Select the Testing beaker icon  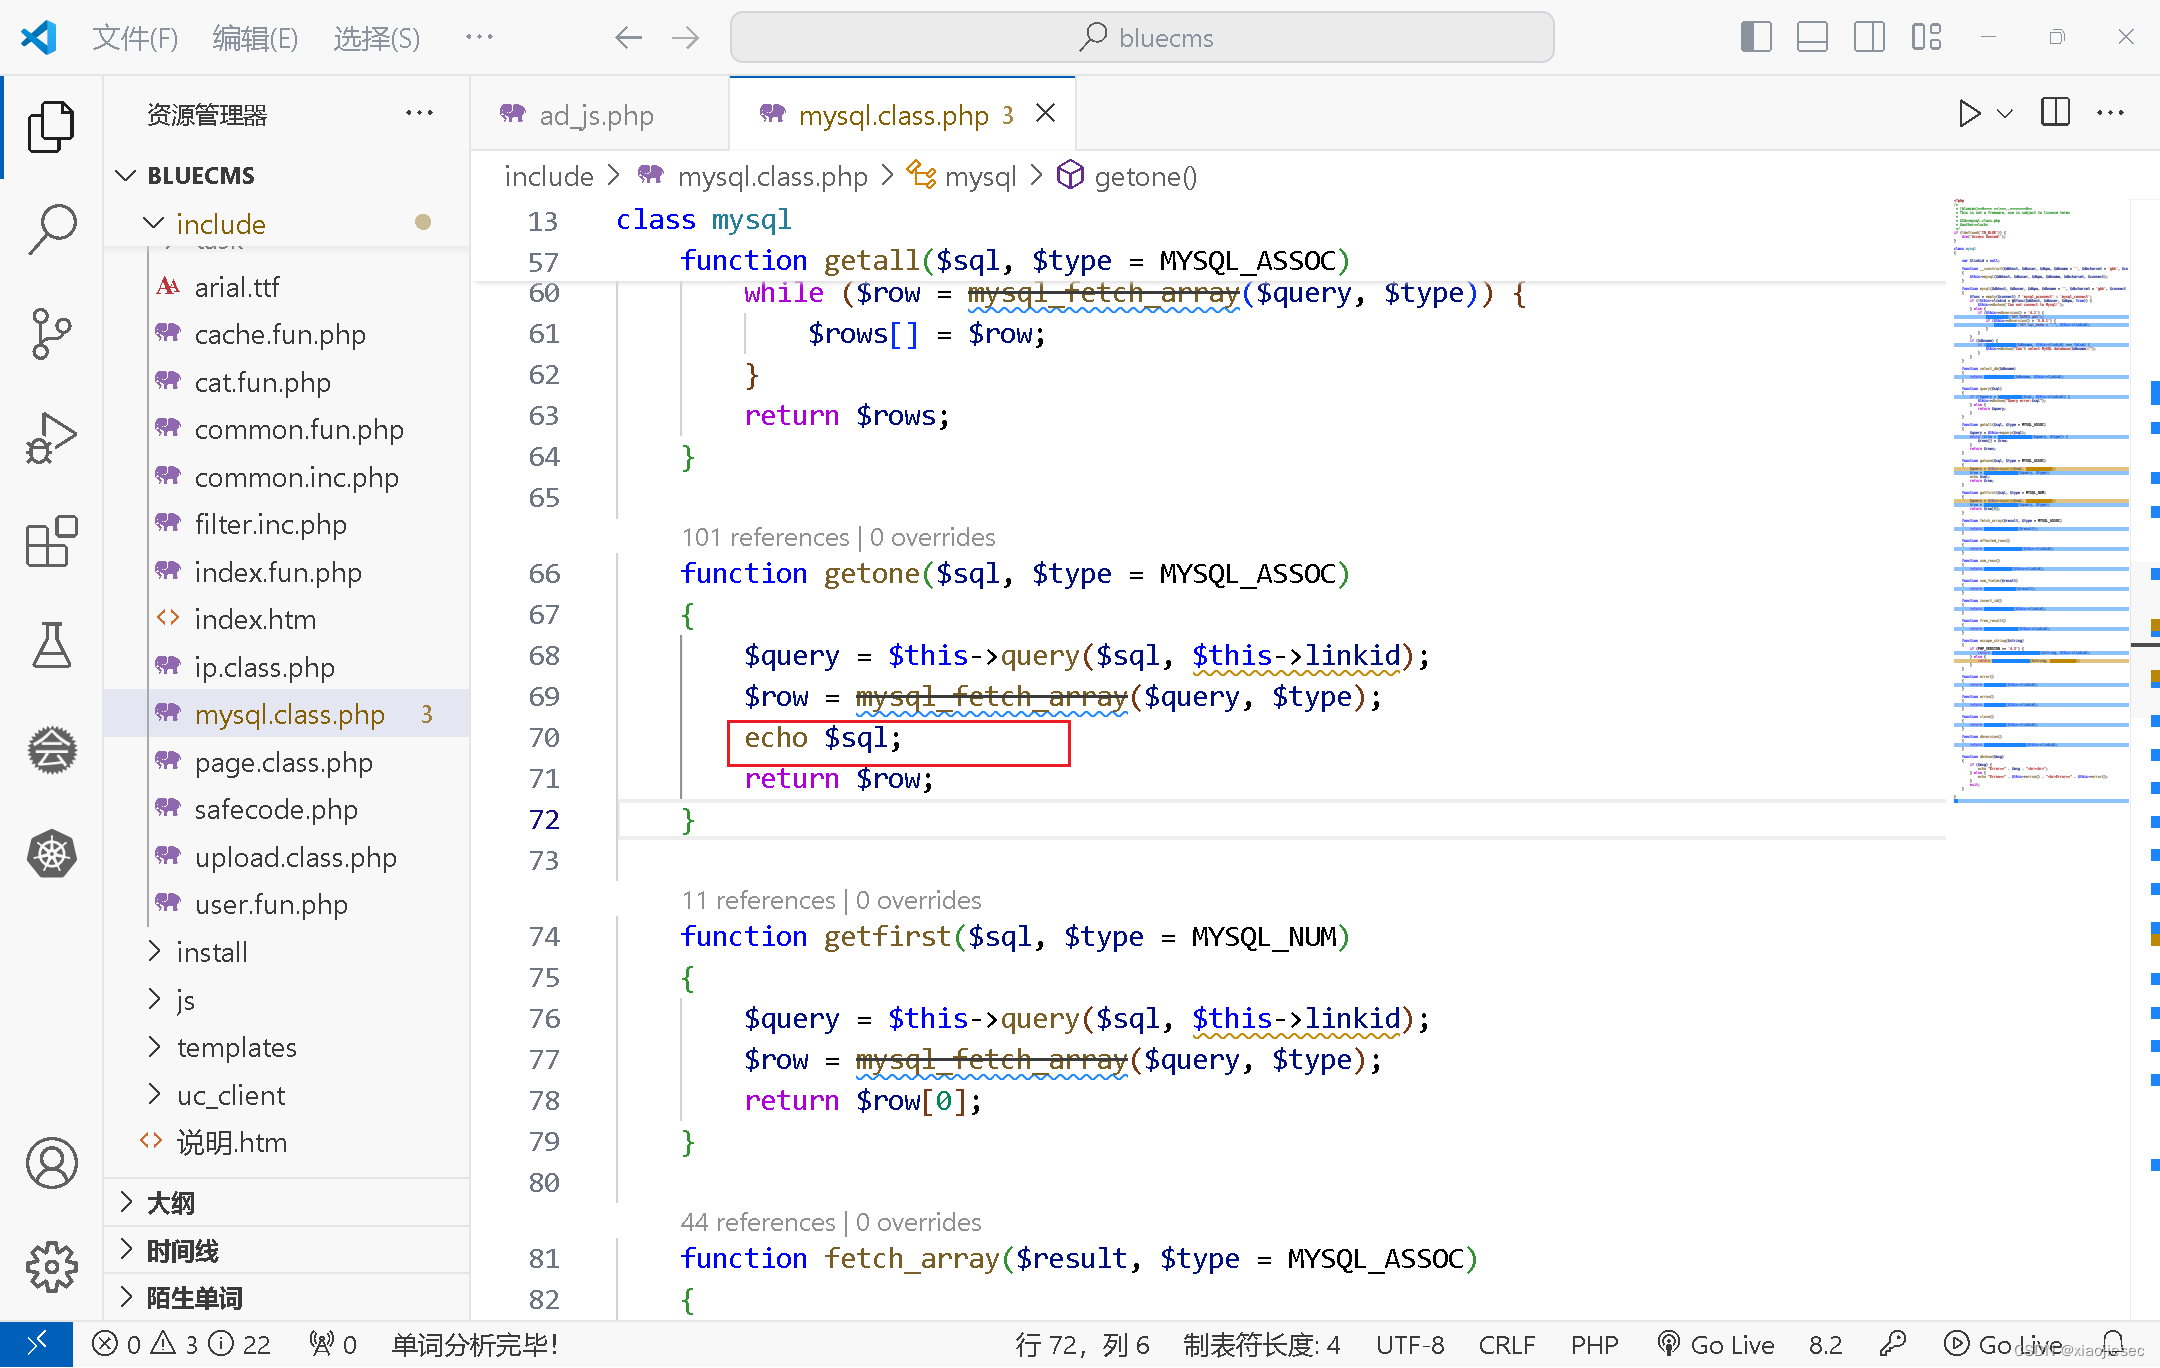click(51, 645)
